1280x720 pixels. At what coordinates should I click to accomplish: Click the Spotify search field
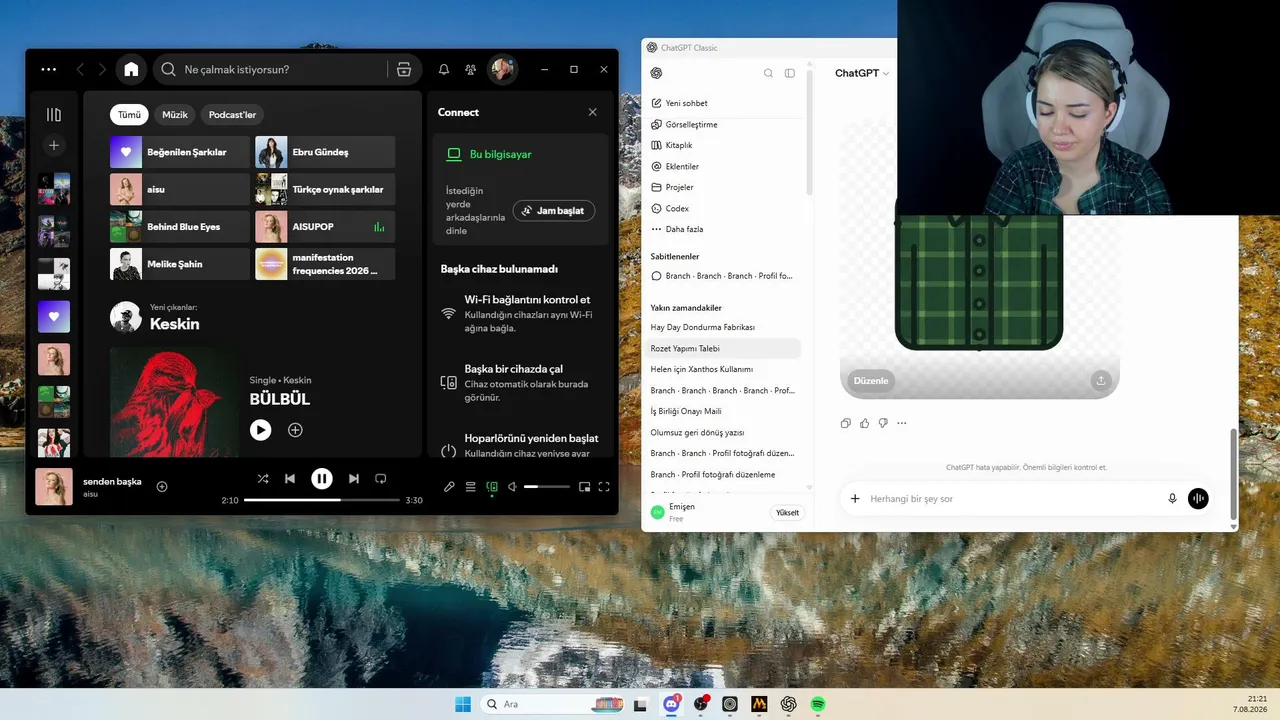click(270, 70)
